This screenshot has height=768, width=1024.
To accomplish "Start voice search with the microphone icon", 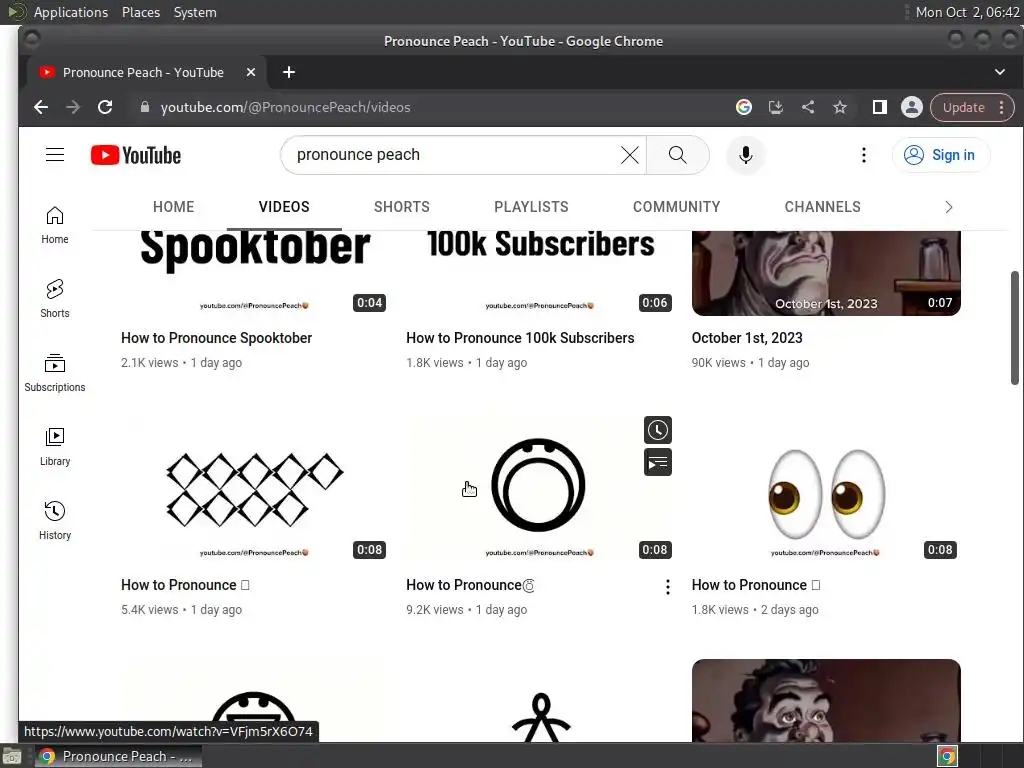I will pos(745,155).
